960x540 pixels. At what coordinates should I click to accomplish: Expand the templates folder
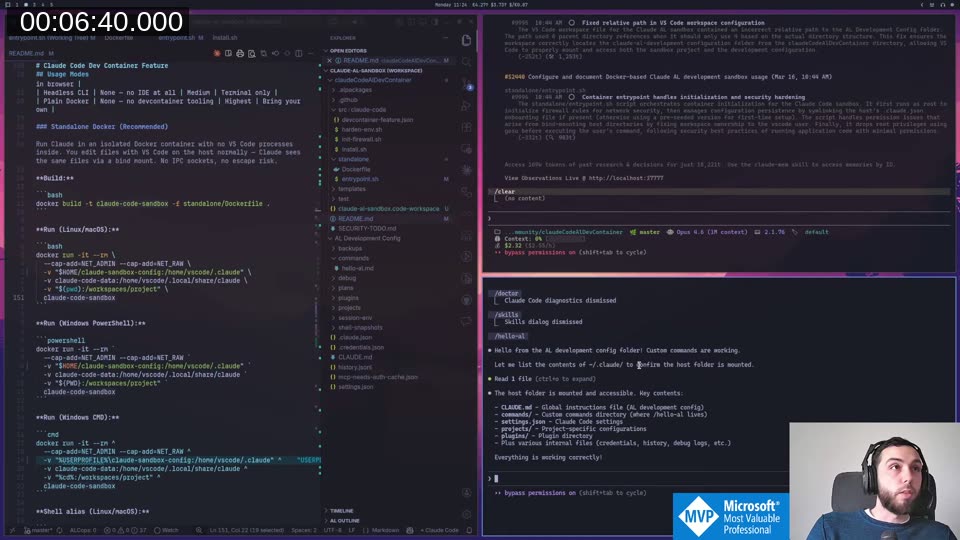click(x=352, y=188)
